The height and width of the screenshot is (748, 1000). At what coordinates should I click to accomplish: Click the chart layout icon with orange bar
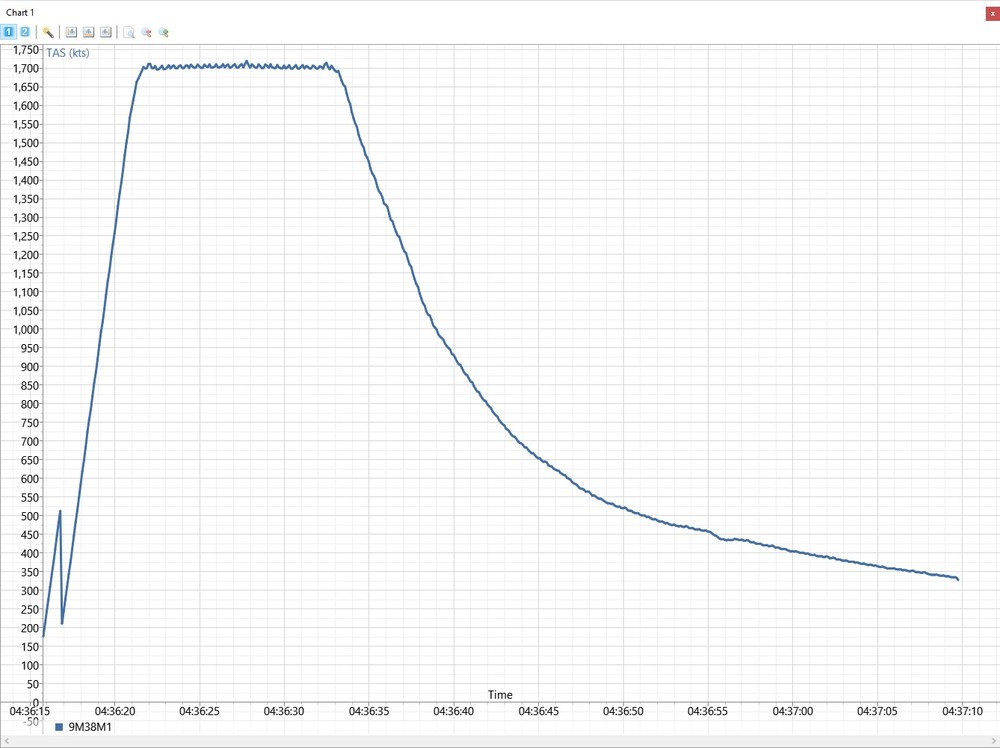(89, 32)
